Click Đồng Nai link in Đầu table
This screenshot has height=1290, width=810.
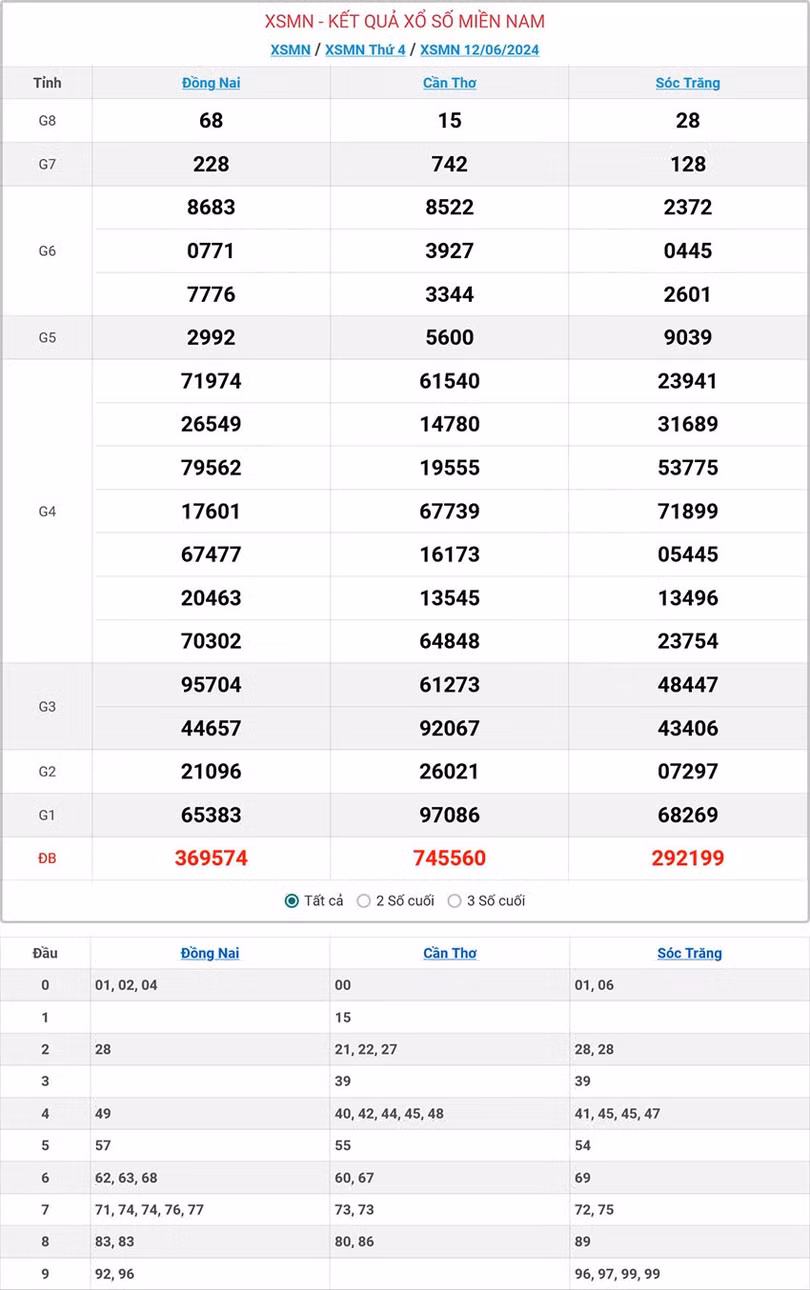[210, 953]
